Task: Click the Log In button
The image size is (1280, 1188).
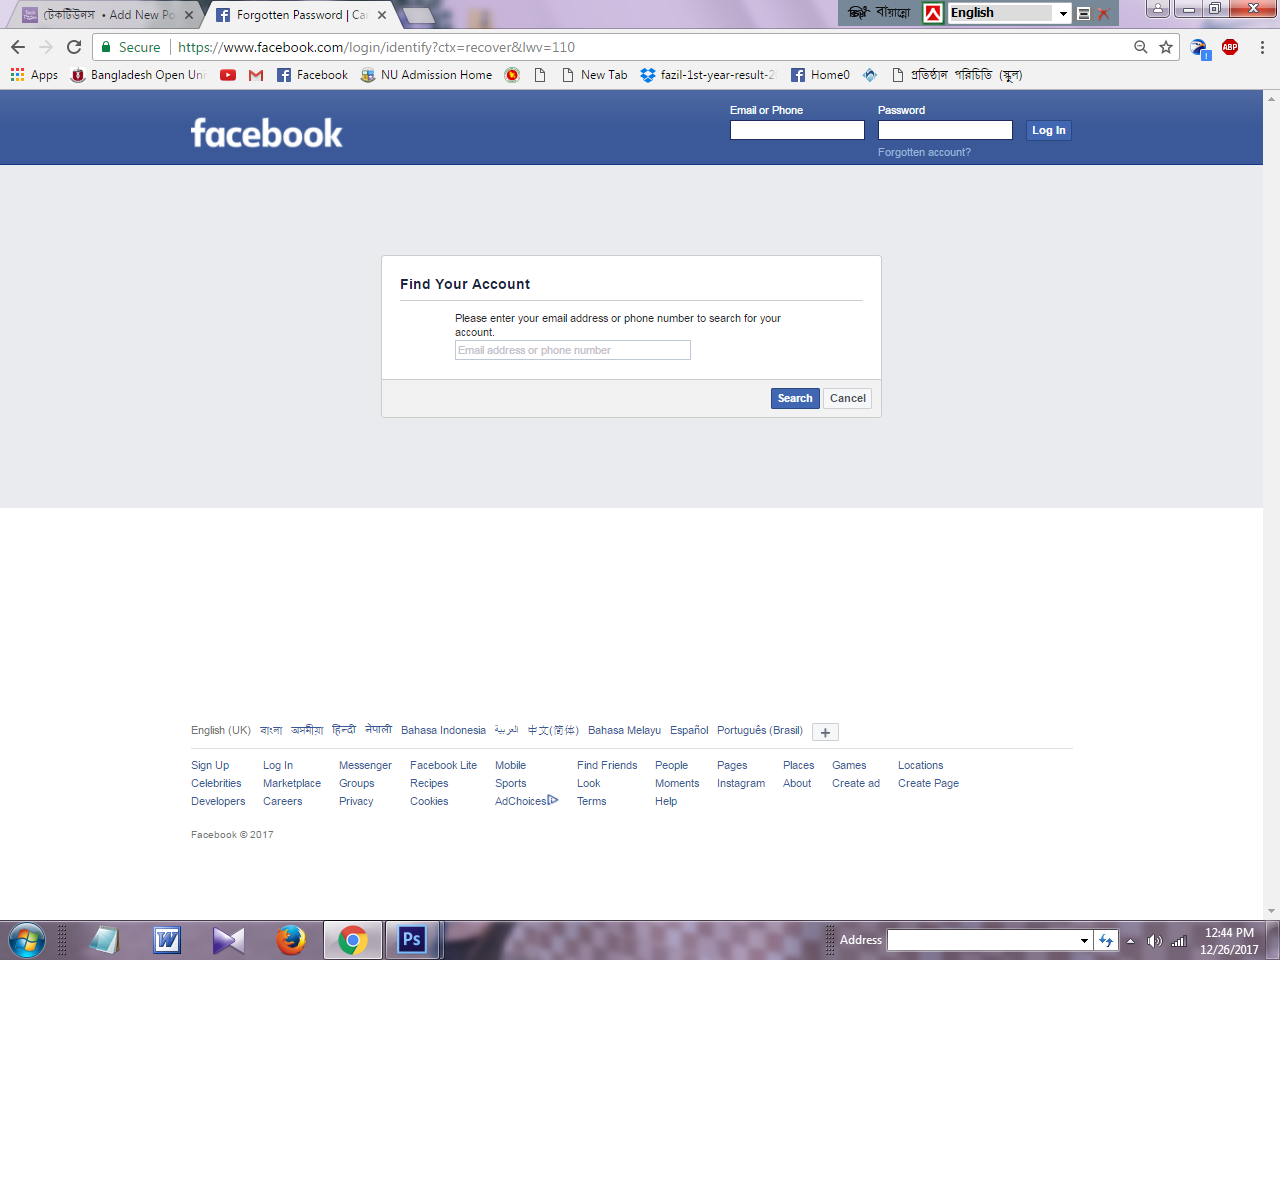Action: (x=1049, y=130)
